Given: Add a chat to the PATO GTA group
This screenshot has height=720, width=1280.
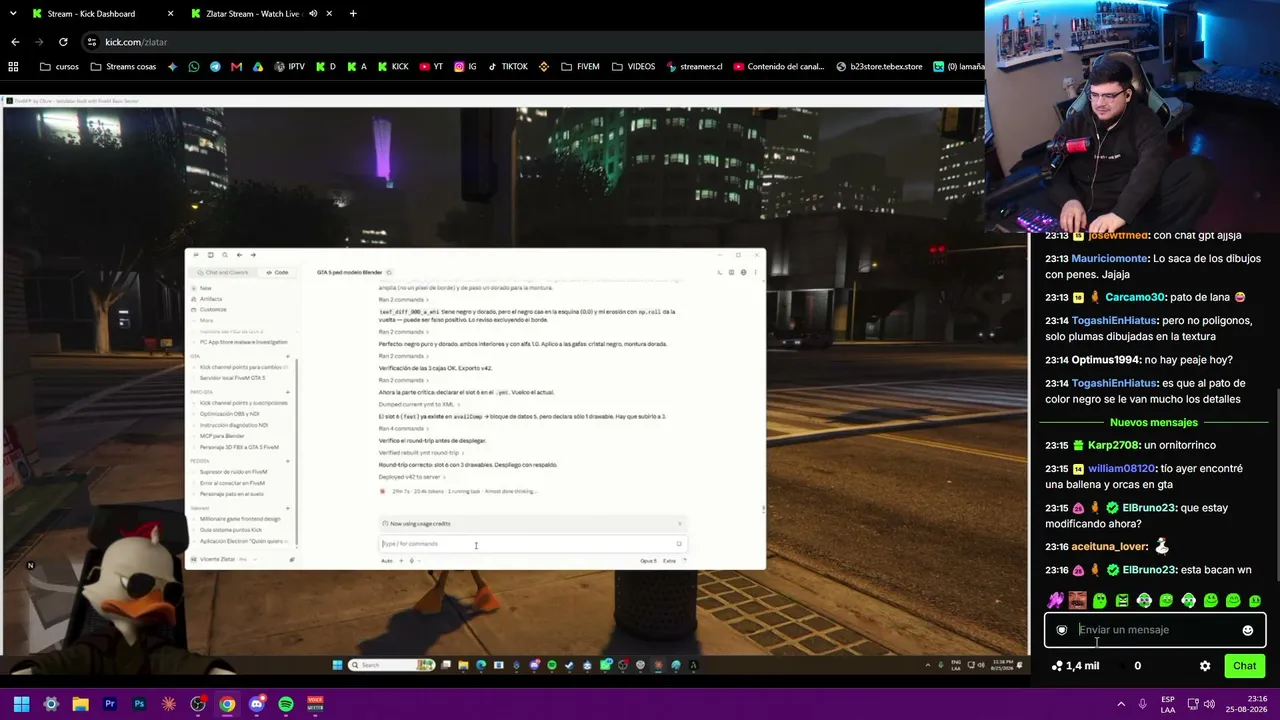Looking at the screenshot, I should coord(288,391).
